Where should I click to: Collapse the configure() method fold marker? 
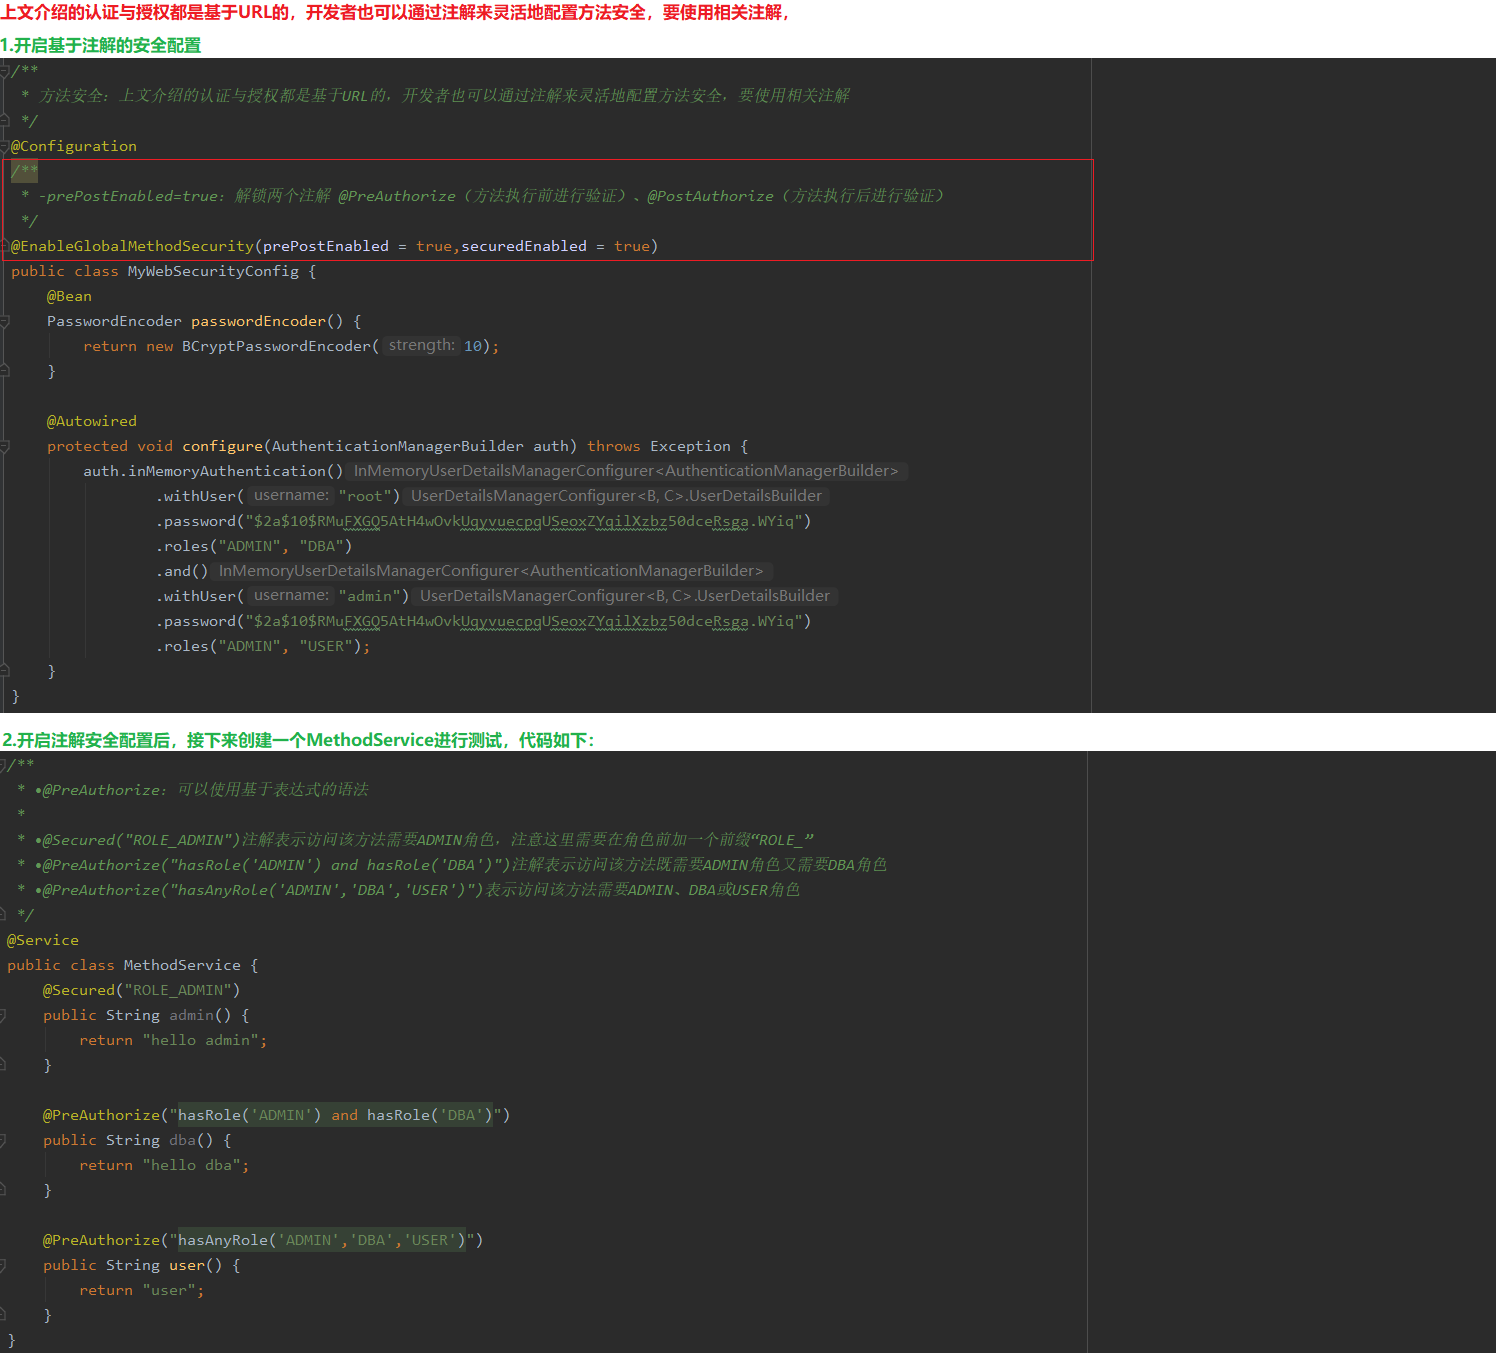pyautogui.click(x=5, y=446)
